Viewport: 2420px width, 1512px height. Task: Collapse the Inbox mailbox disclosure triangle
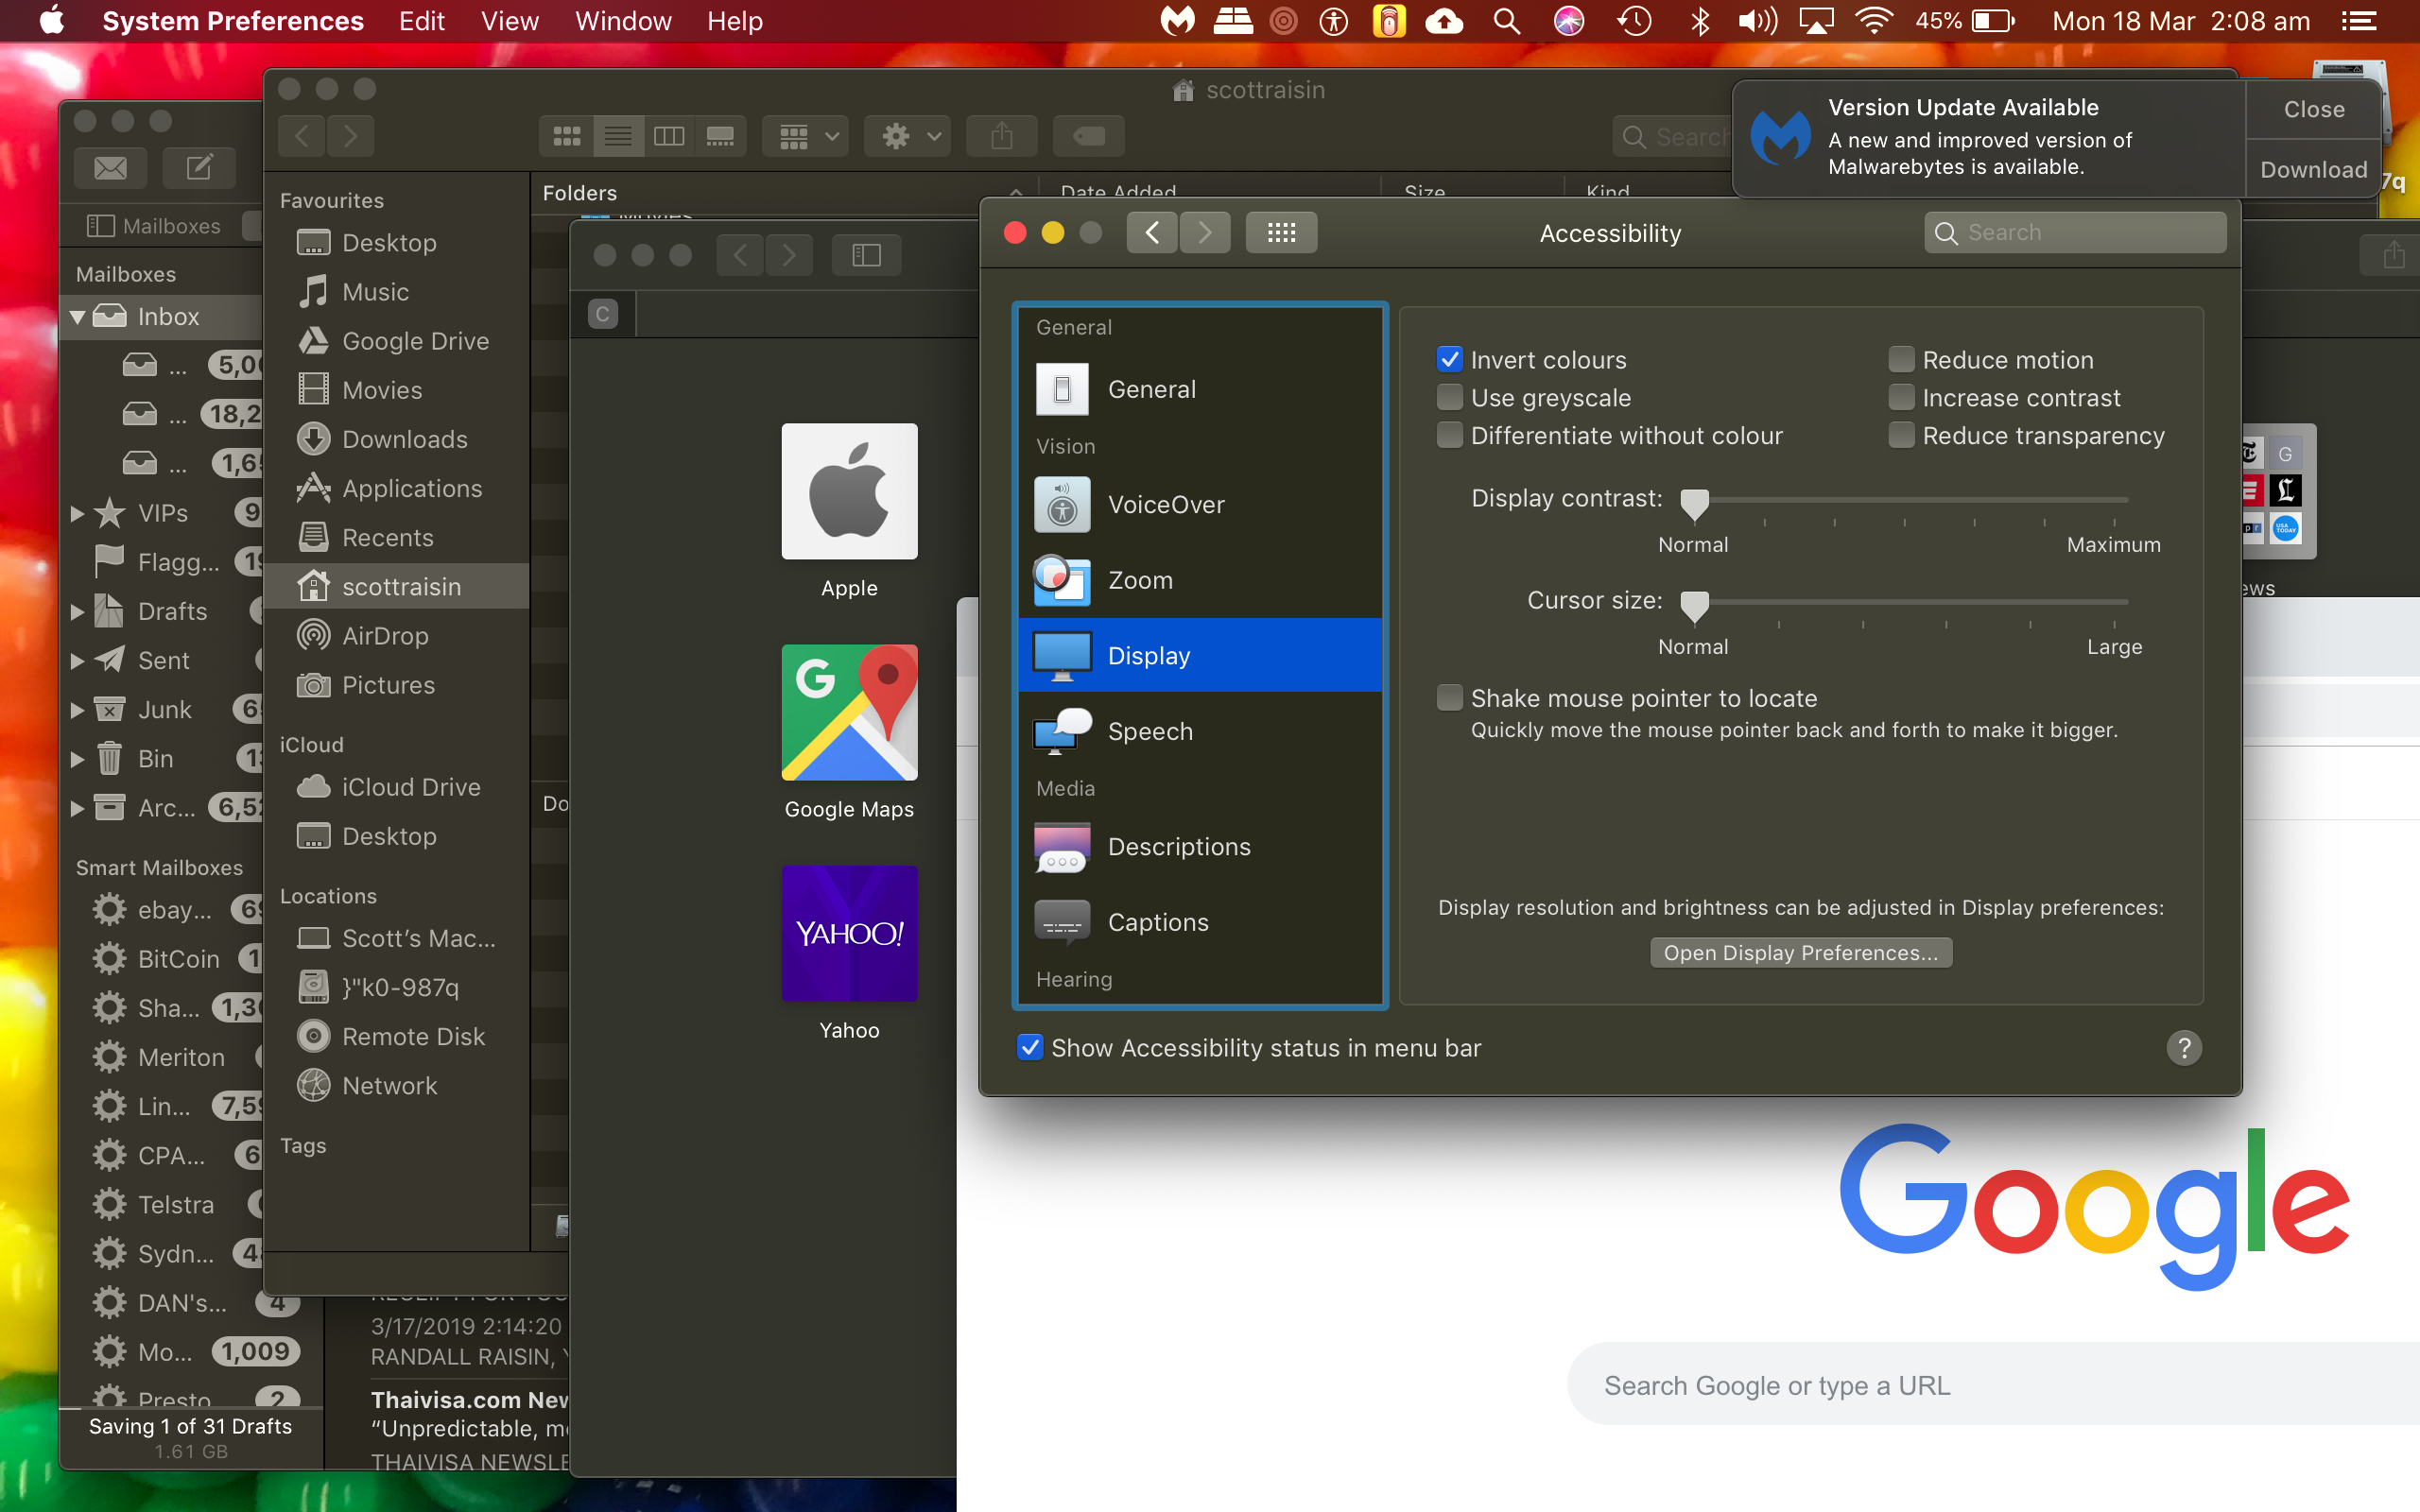[77, 317]
